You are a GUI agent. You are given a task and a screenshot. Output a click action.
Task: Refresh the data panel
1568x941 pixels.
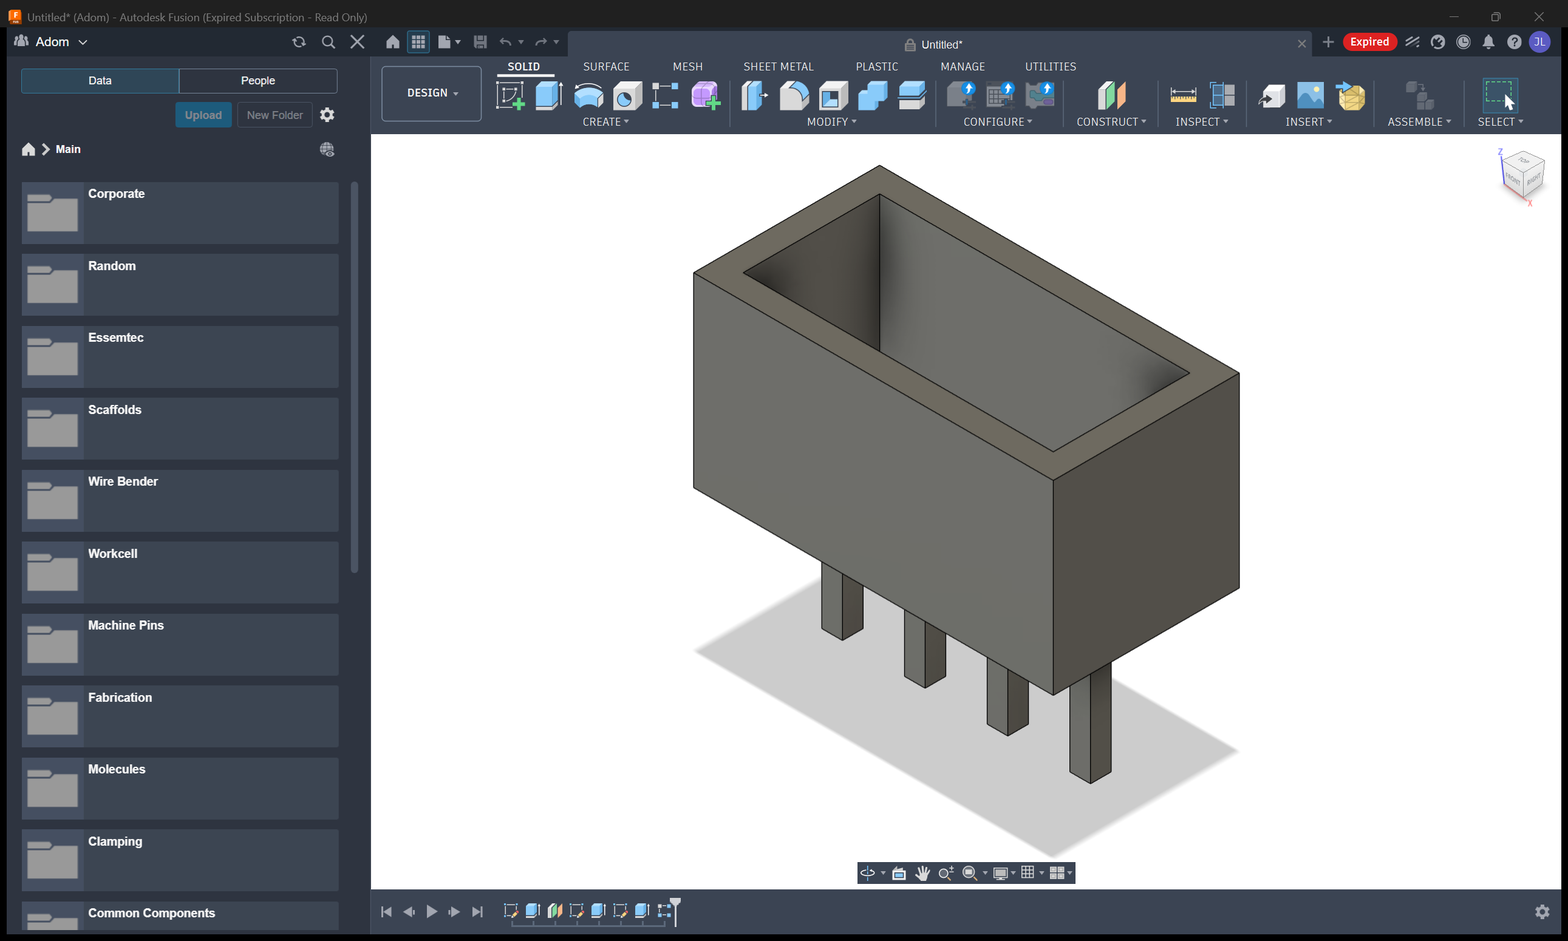coord(298,42)
